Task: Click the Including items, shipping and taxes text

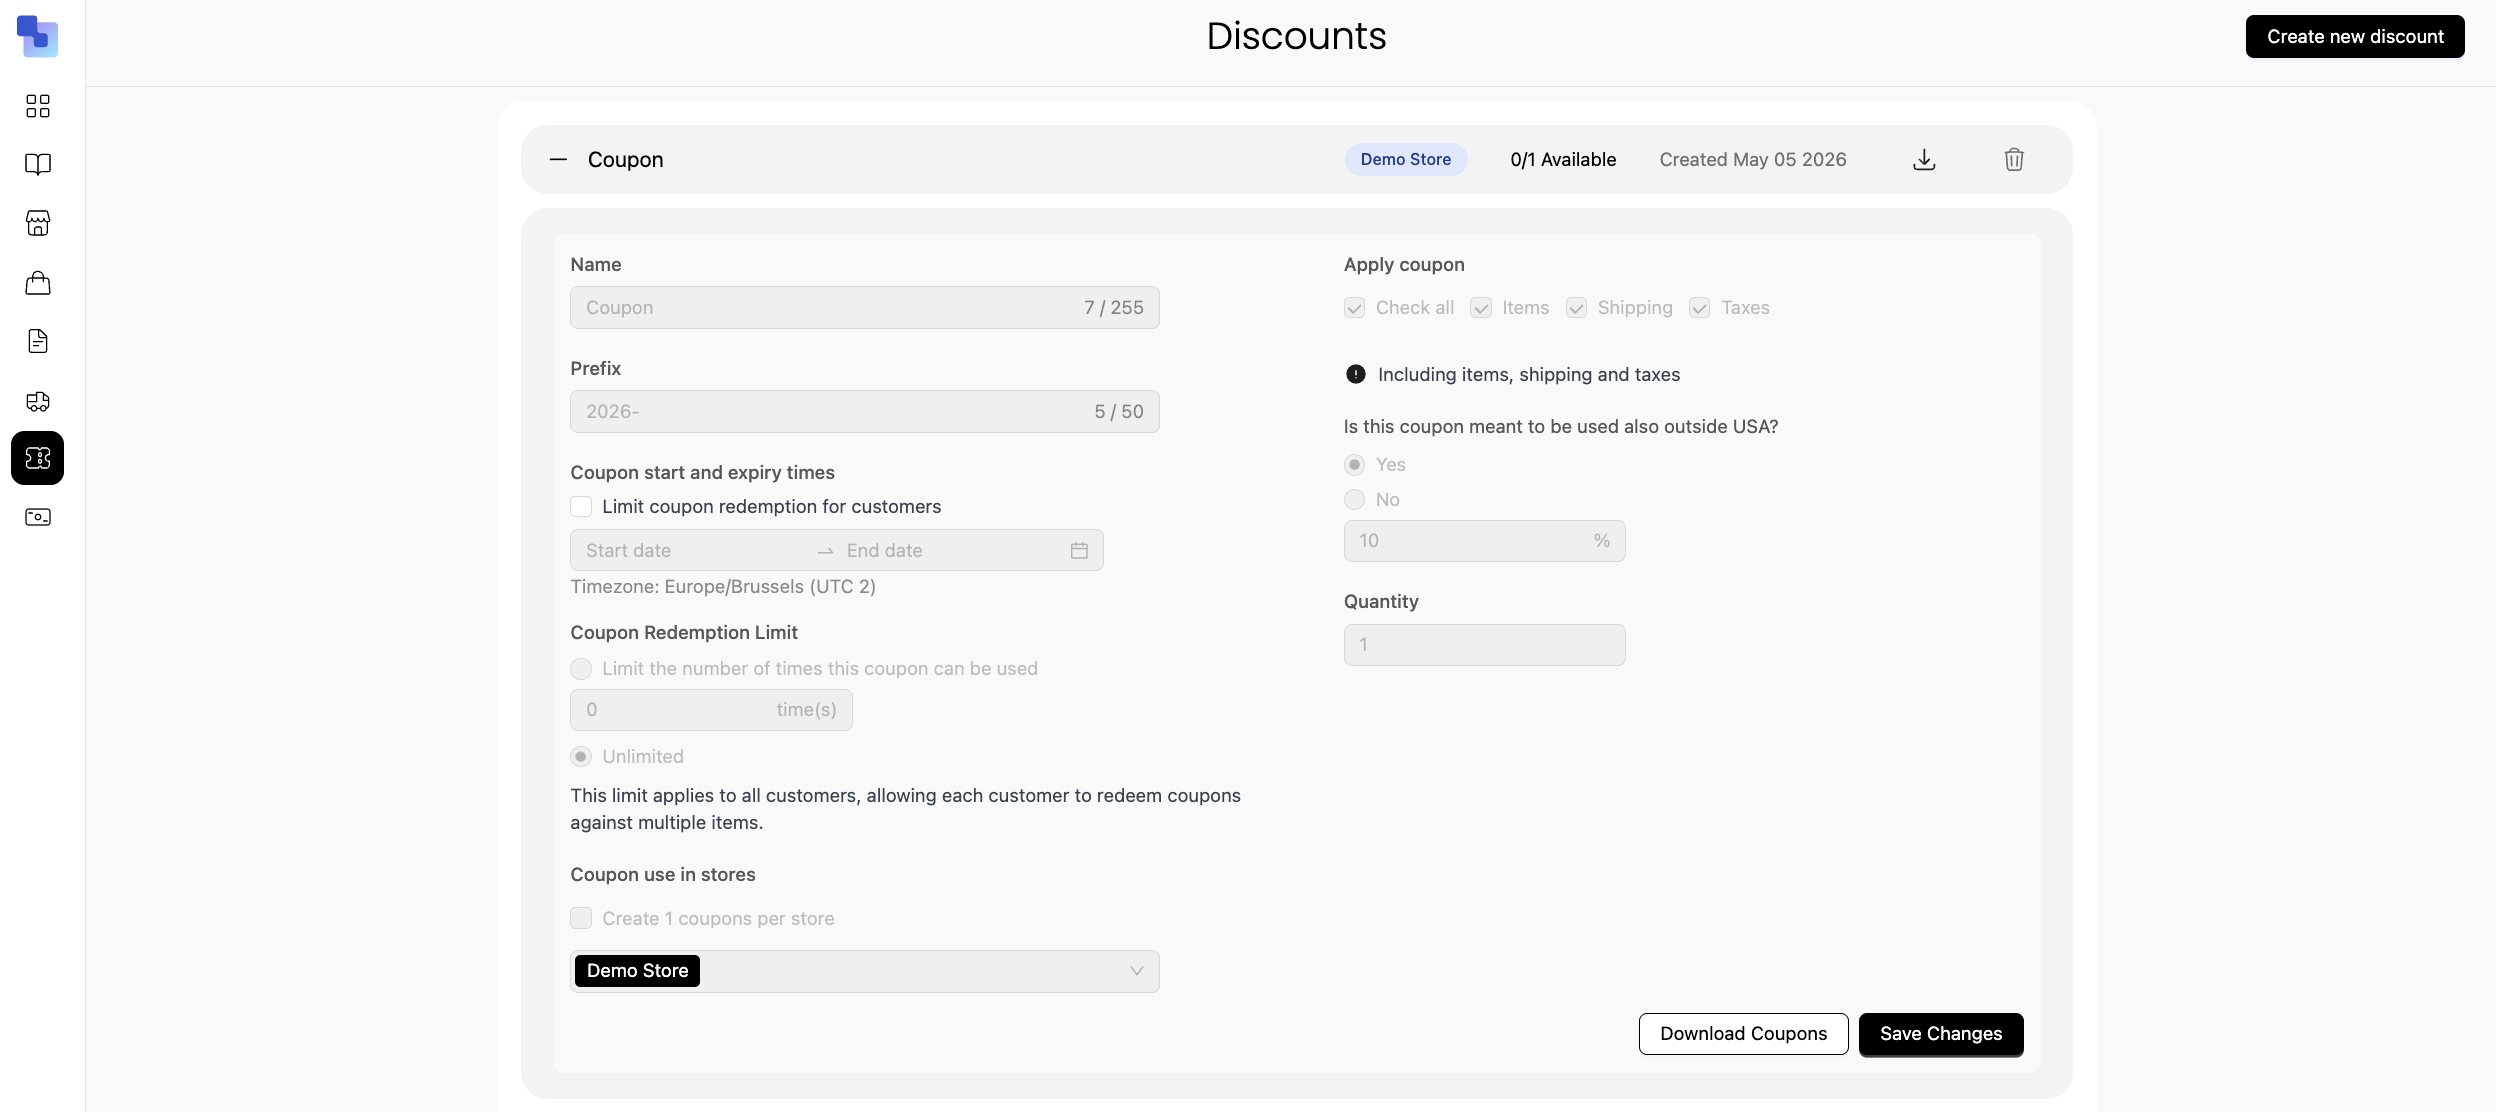Action: point(1529,375)
